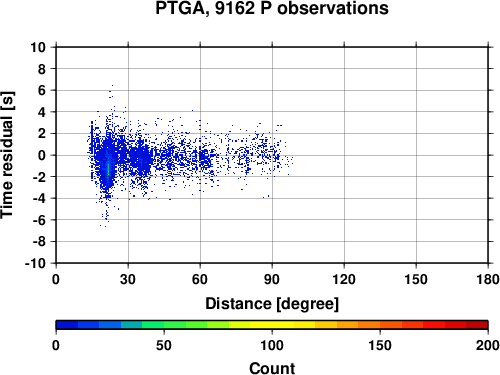The image size is (500, 375).
Task: Click the x-axis tick label 180
Action: 488,279
